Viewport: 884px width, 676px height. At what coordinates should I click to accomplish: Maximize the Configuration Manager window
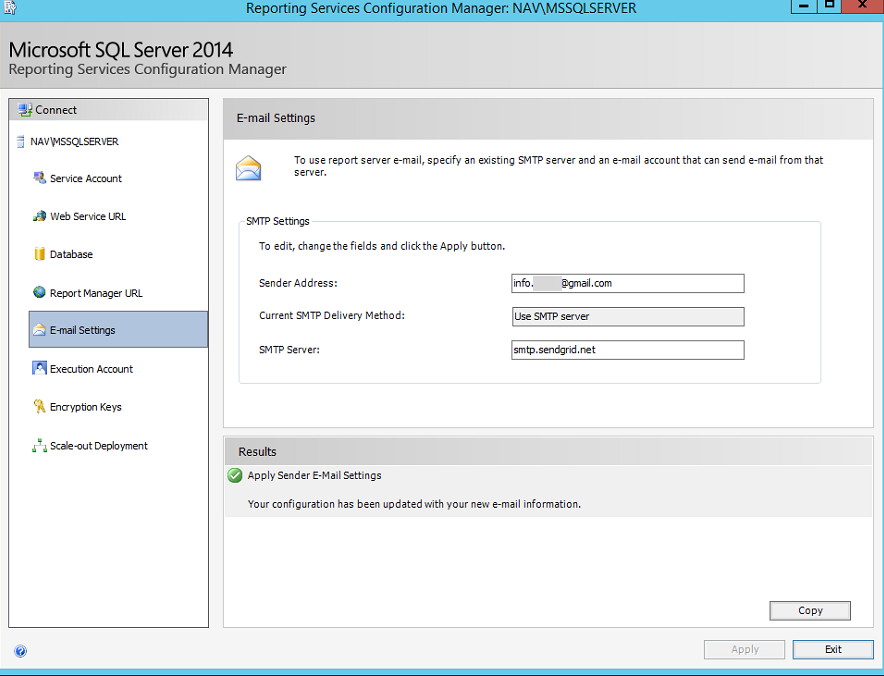point(829,7)
